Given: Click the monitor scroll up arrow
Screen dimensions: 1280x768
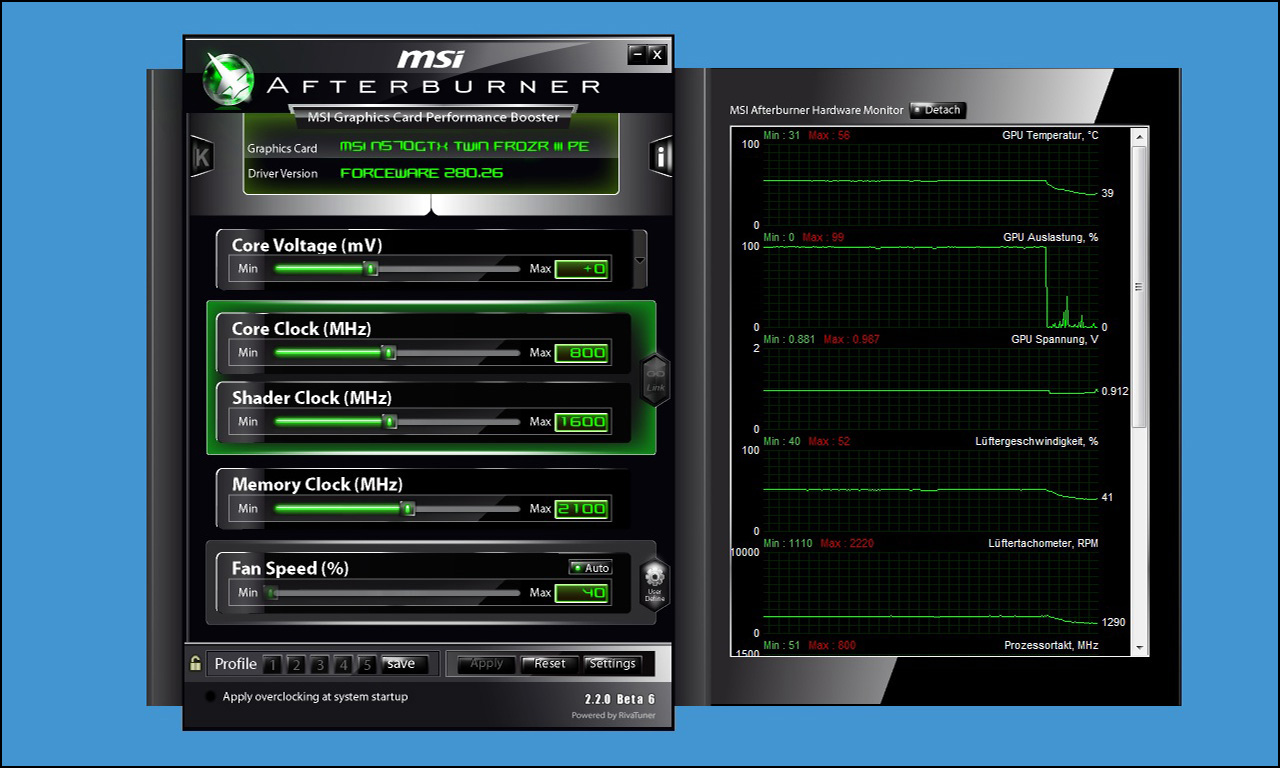Looking at the screenshot, I should (x=1138, y=135).
